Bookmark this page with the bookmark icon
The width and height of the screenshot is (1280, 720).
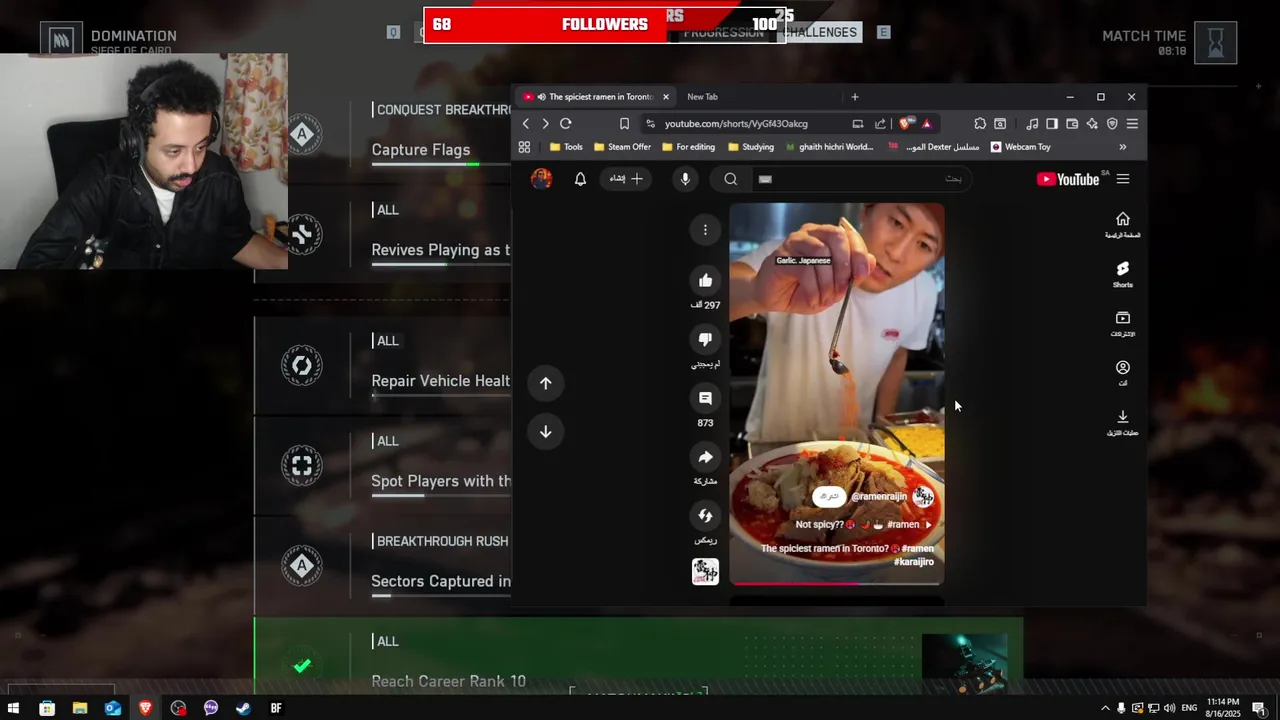(x=624, y=124)
